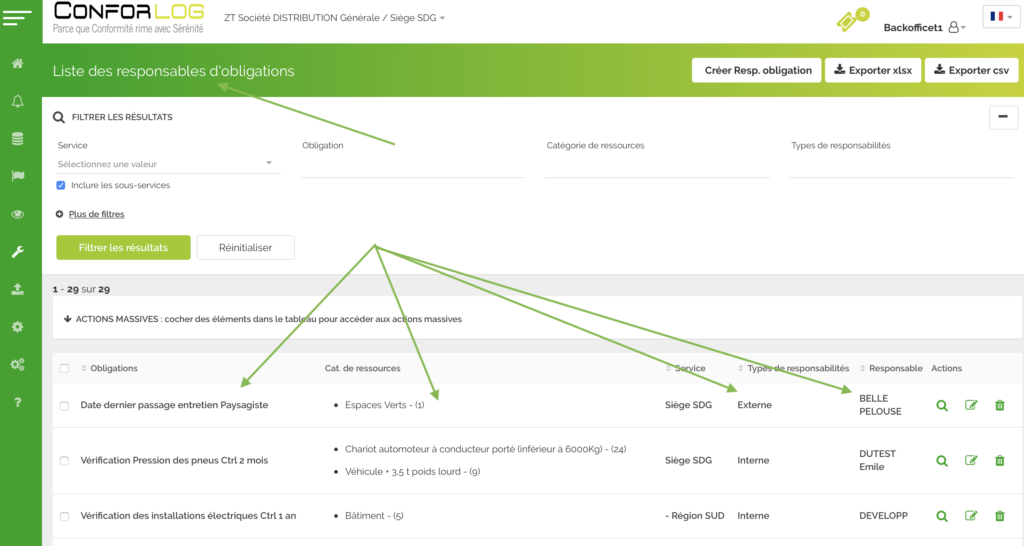1024x546 pixels.
Task: Open the Backoffice1 user menu
Action: [x=924, y=28]
